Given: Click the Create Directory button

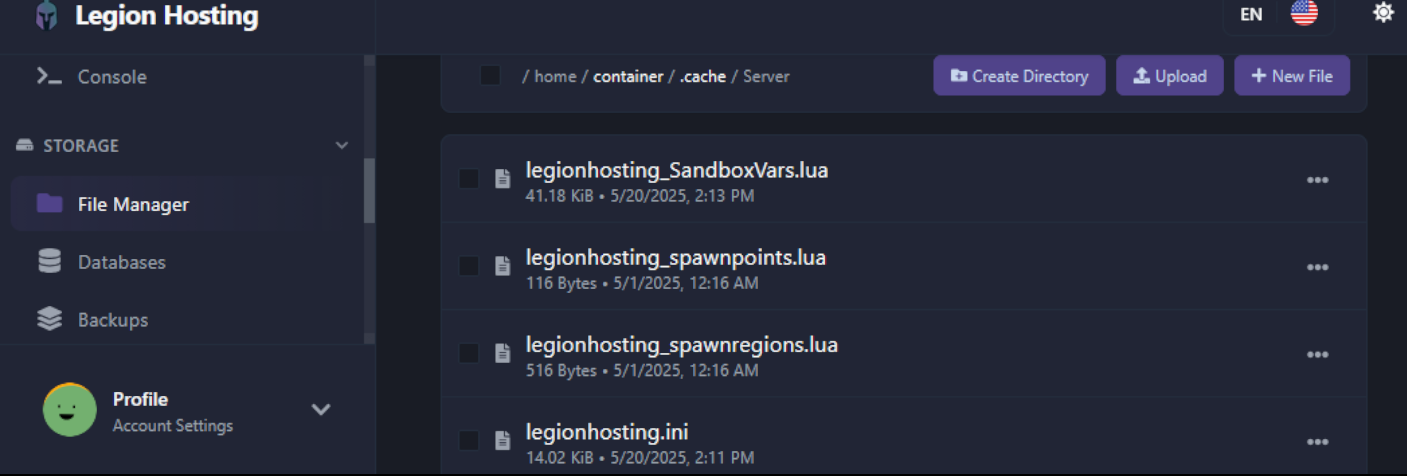Looking at the screenshot, I should point(1019,75).
